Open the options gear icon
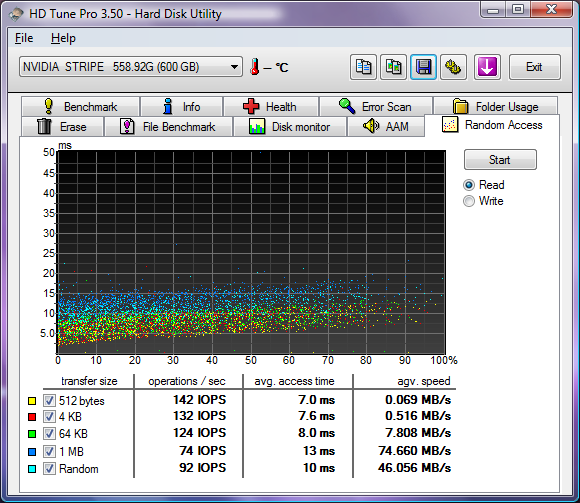Viewport: 580px width, 503px height. (x=453, y=67)
